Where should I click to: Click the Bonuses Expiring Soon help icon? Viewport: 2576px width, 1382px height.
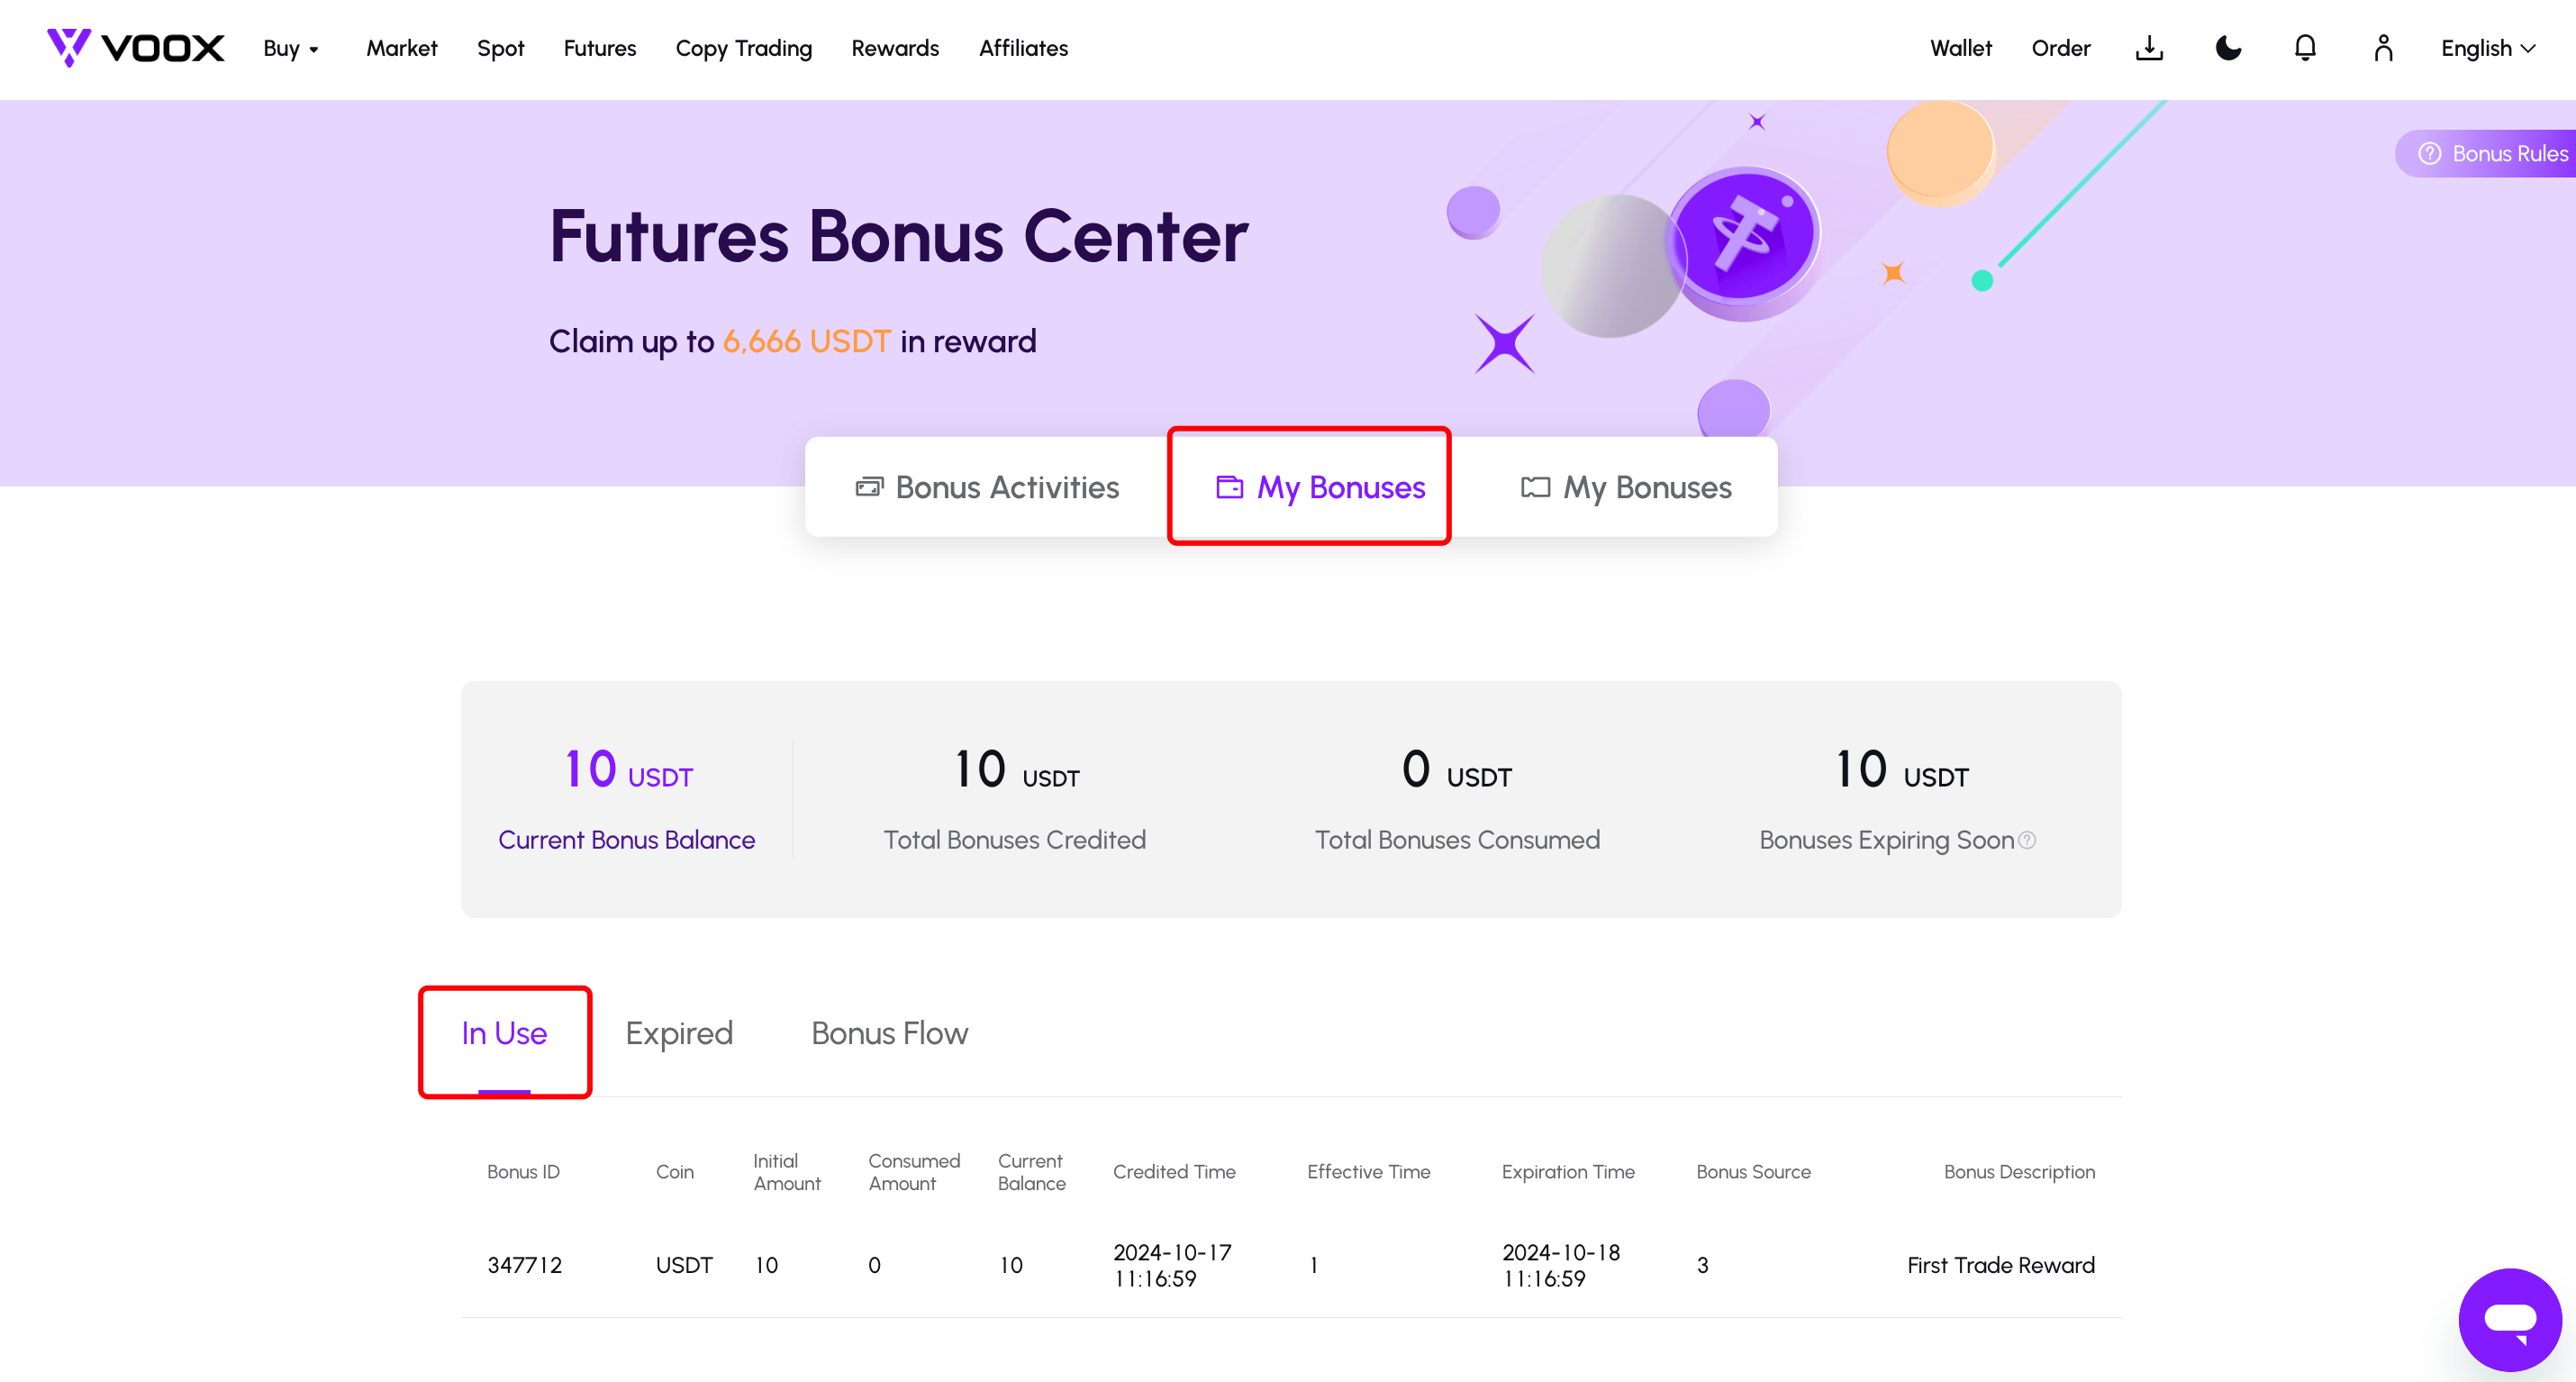pos(2027,840)
